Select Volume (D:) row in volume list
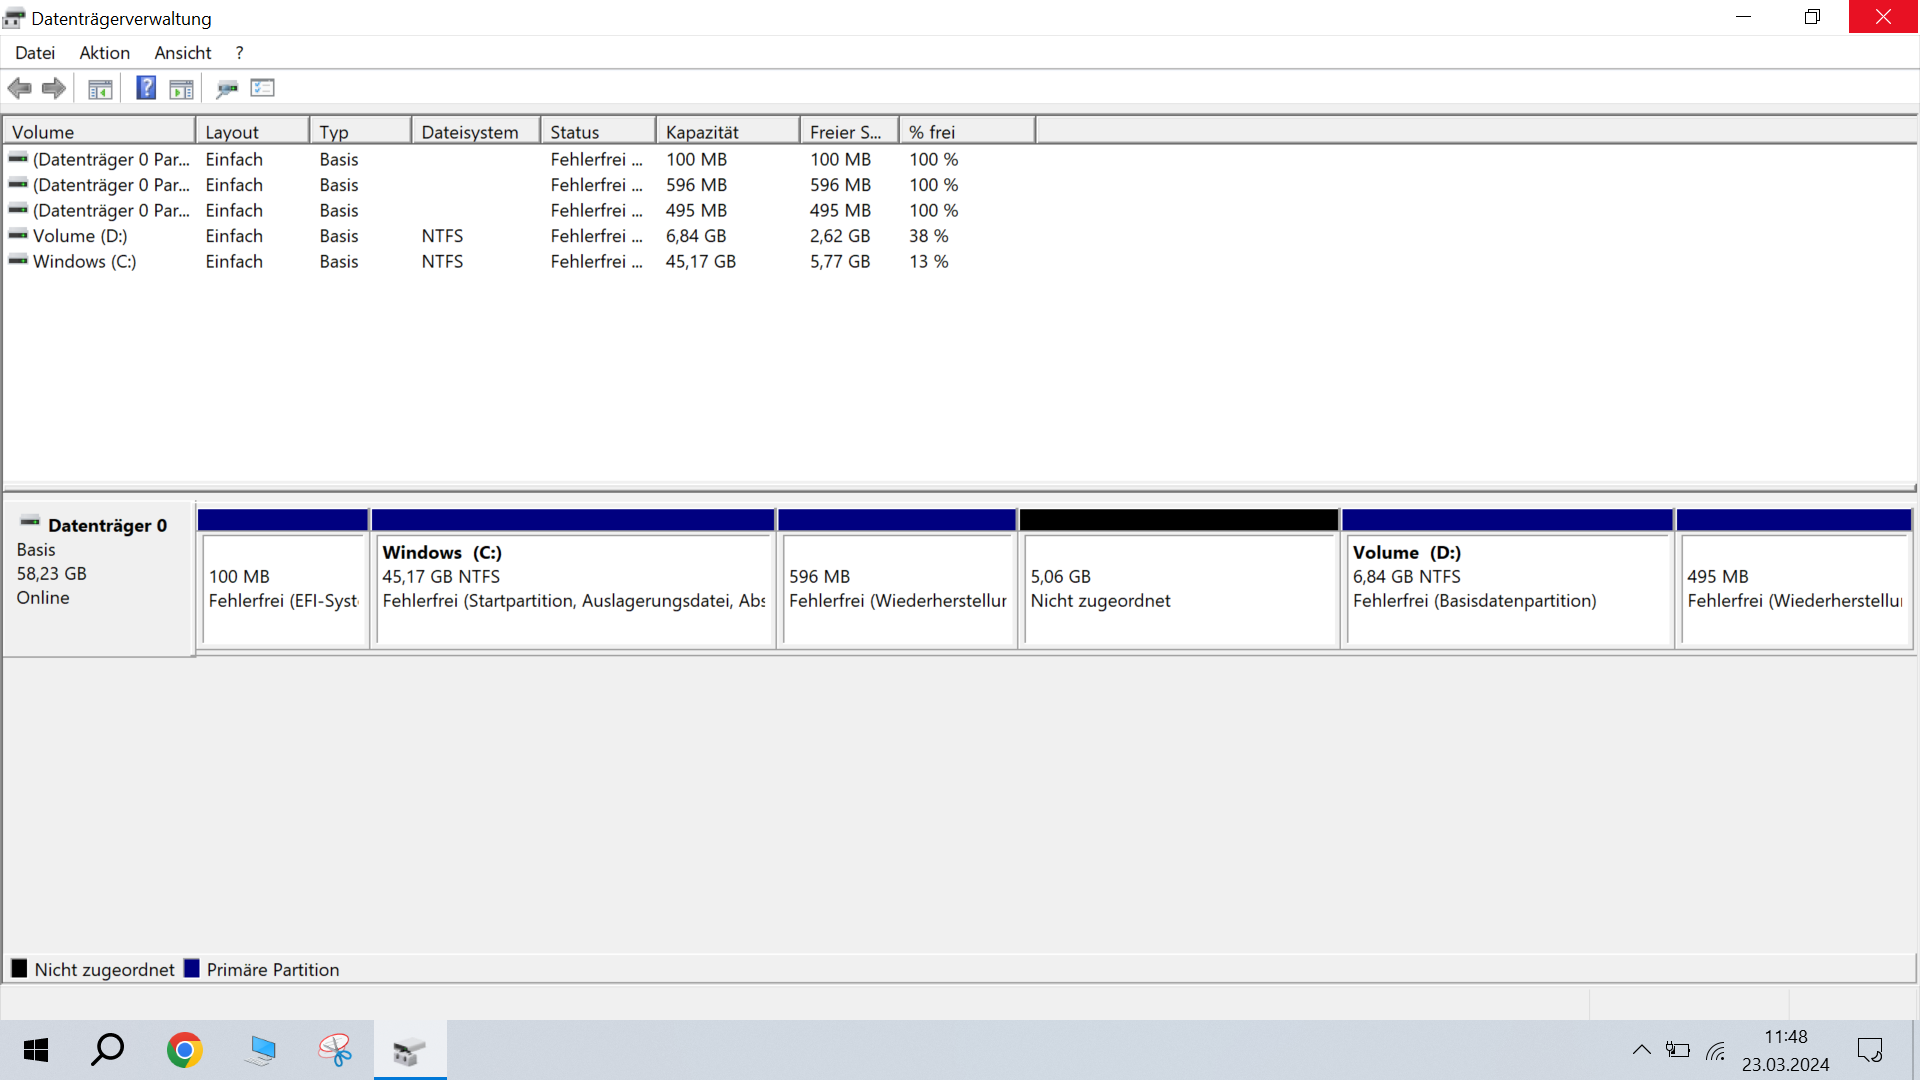Image resolution: width=1920 pixels, height=1080 pixels. coord(80,236)
